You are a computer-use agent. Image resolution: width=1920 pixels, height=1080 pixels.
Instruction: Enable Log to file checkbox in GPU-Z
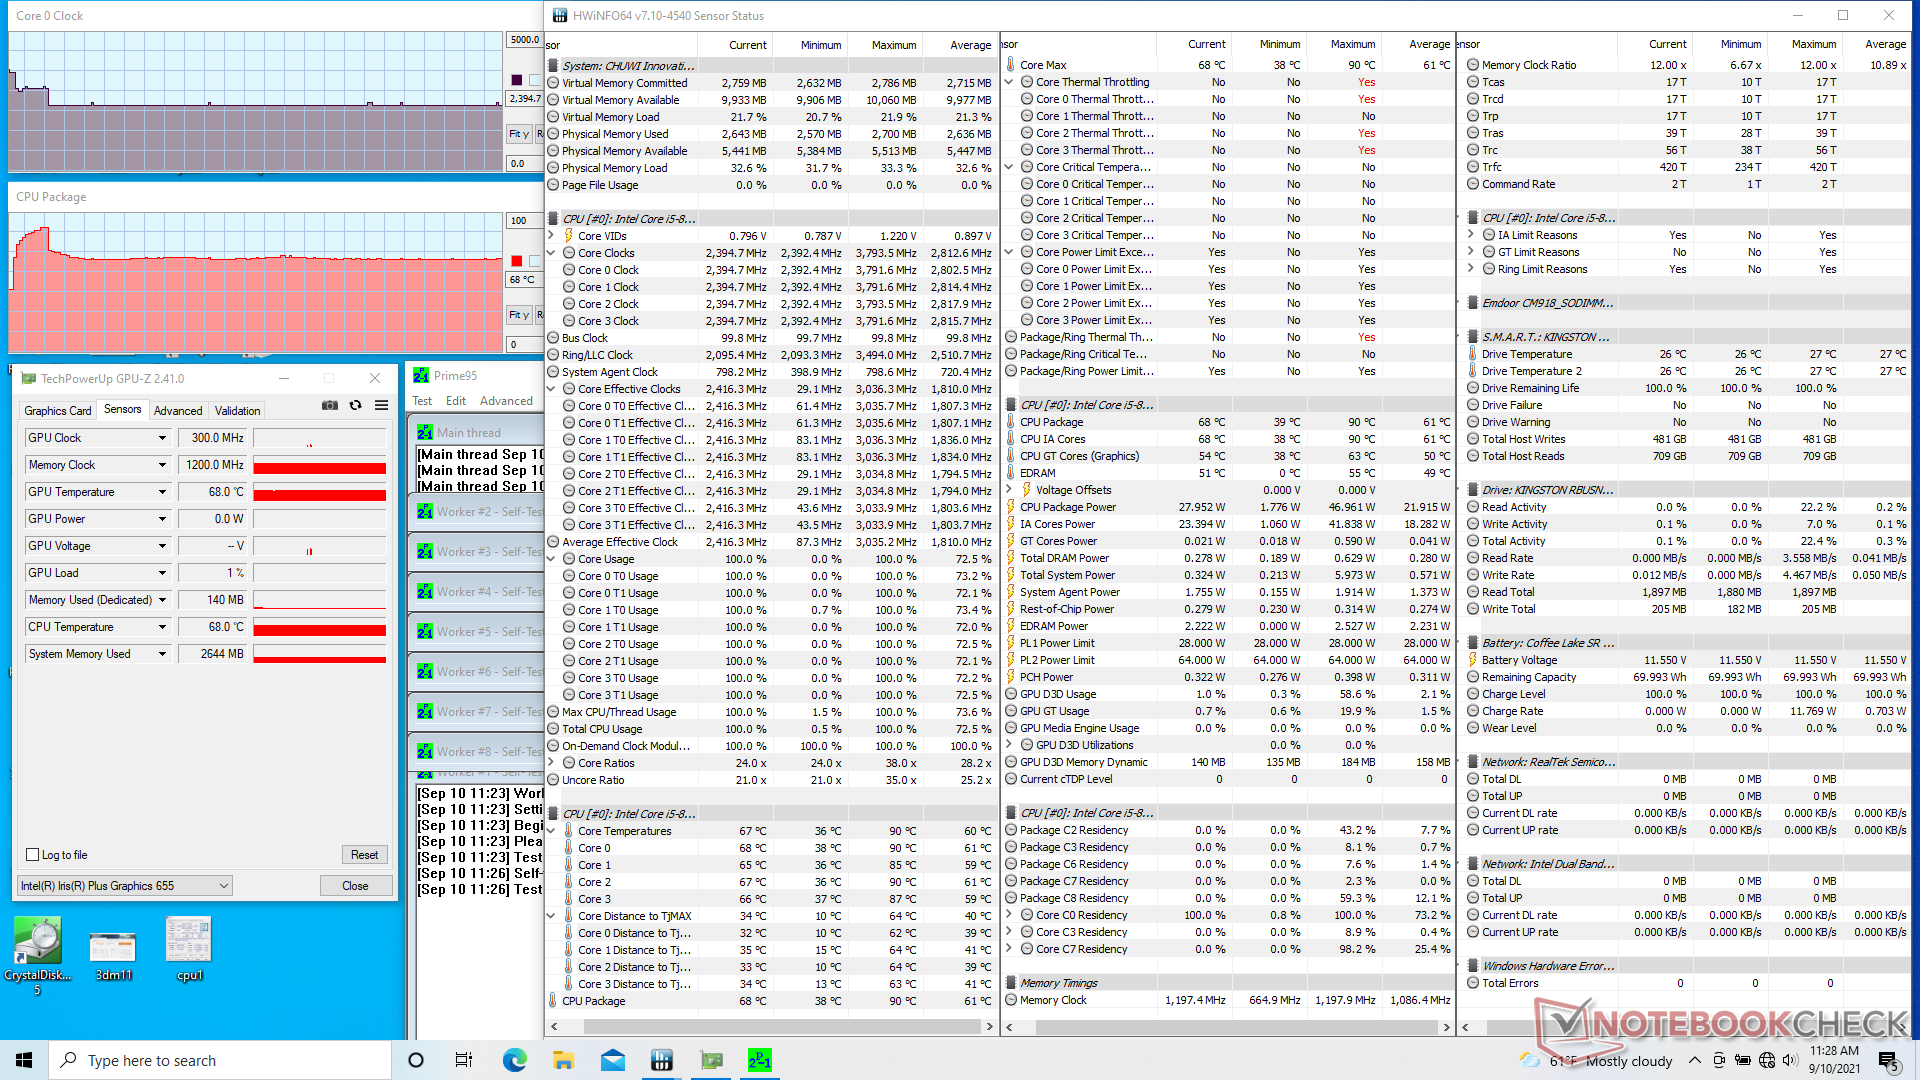click(33, 855)
